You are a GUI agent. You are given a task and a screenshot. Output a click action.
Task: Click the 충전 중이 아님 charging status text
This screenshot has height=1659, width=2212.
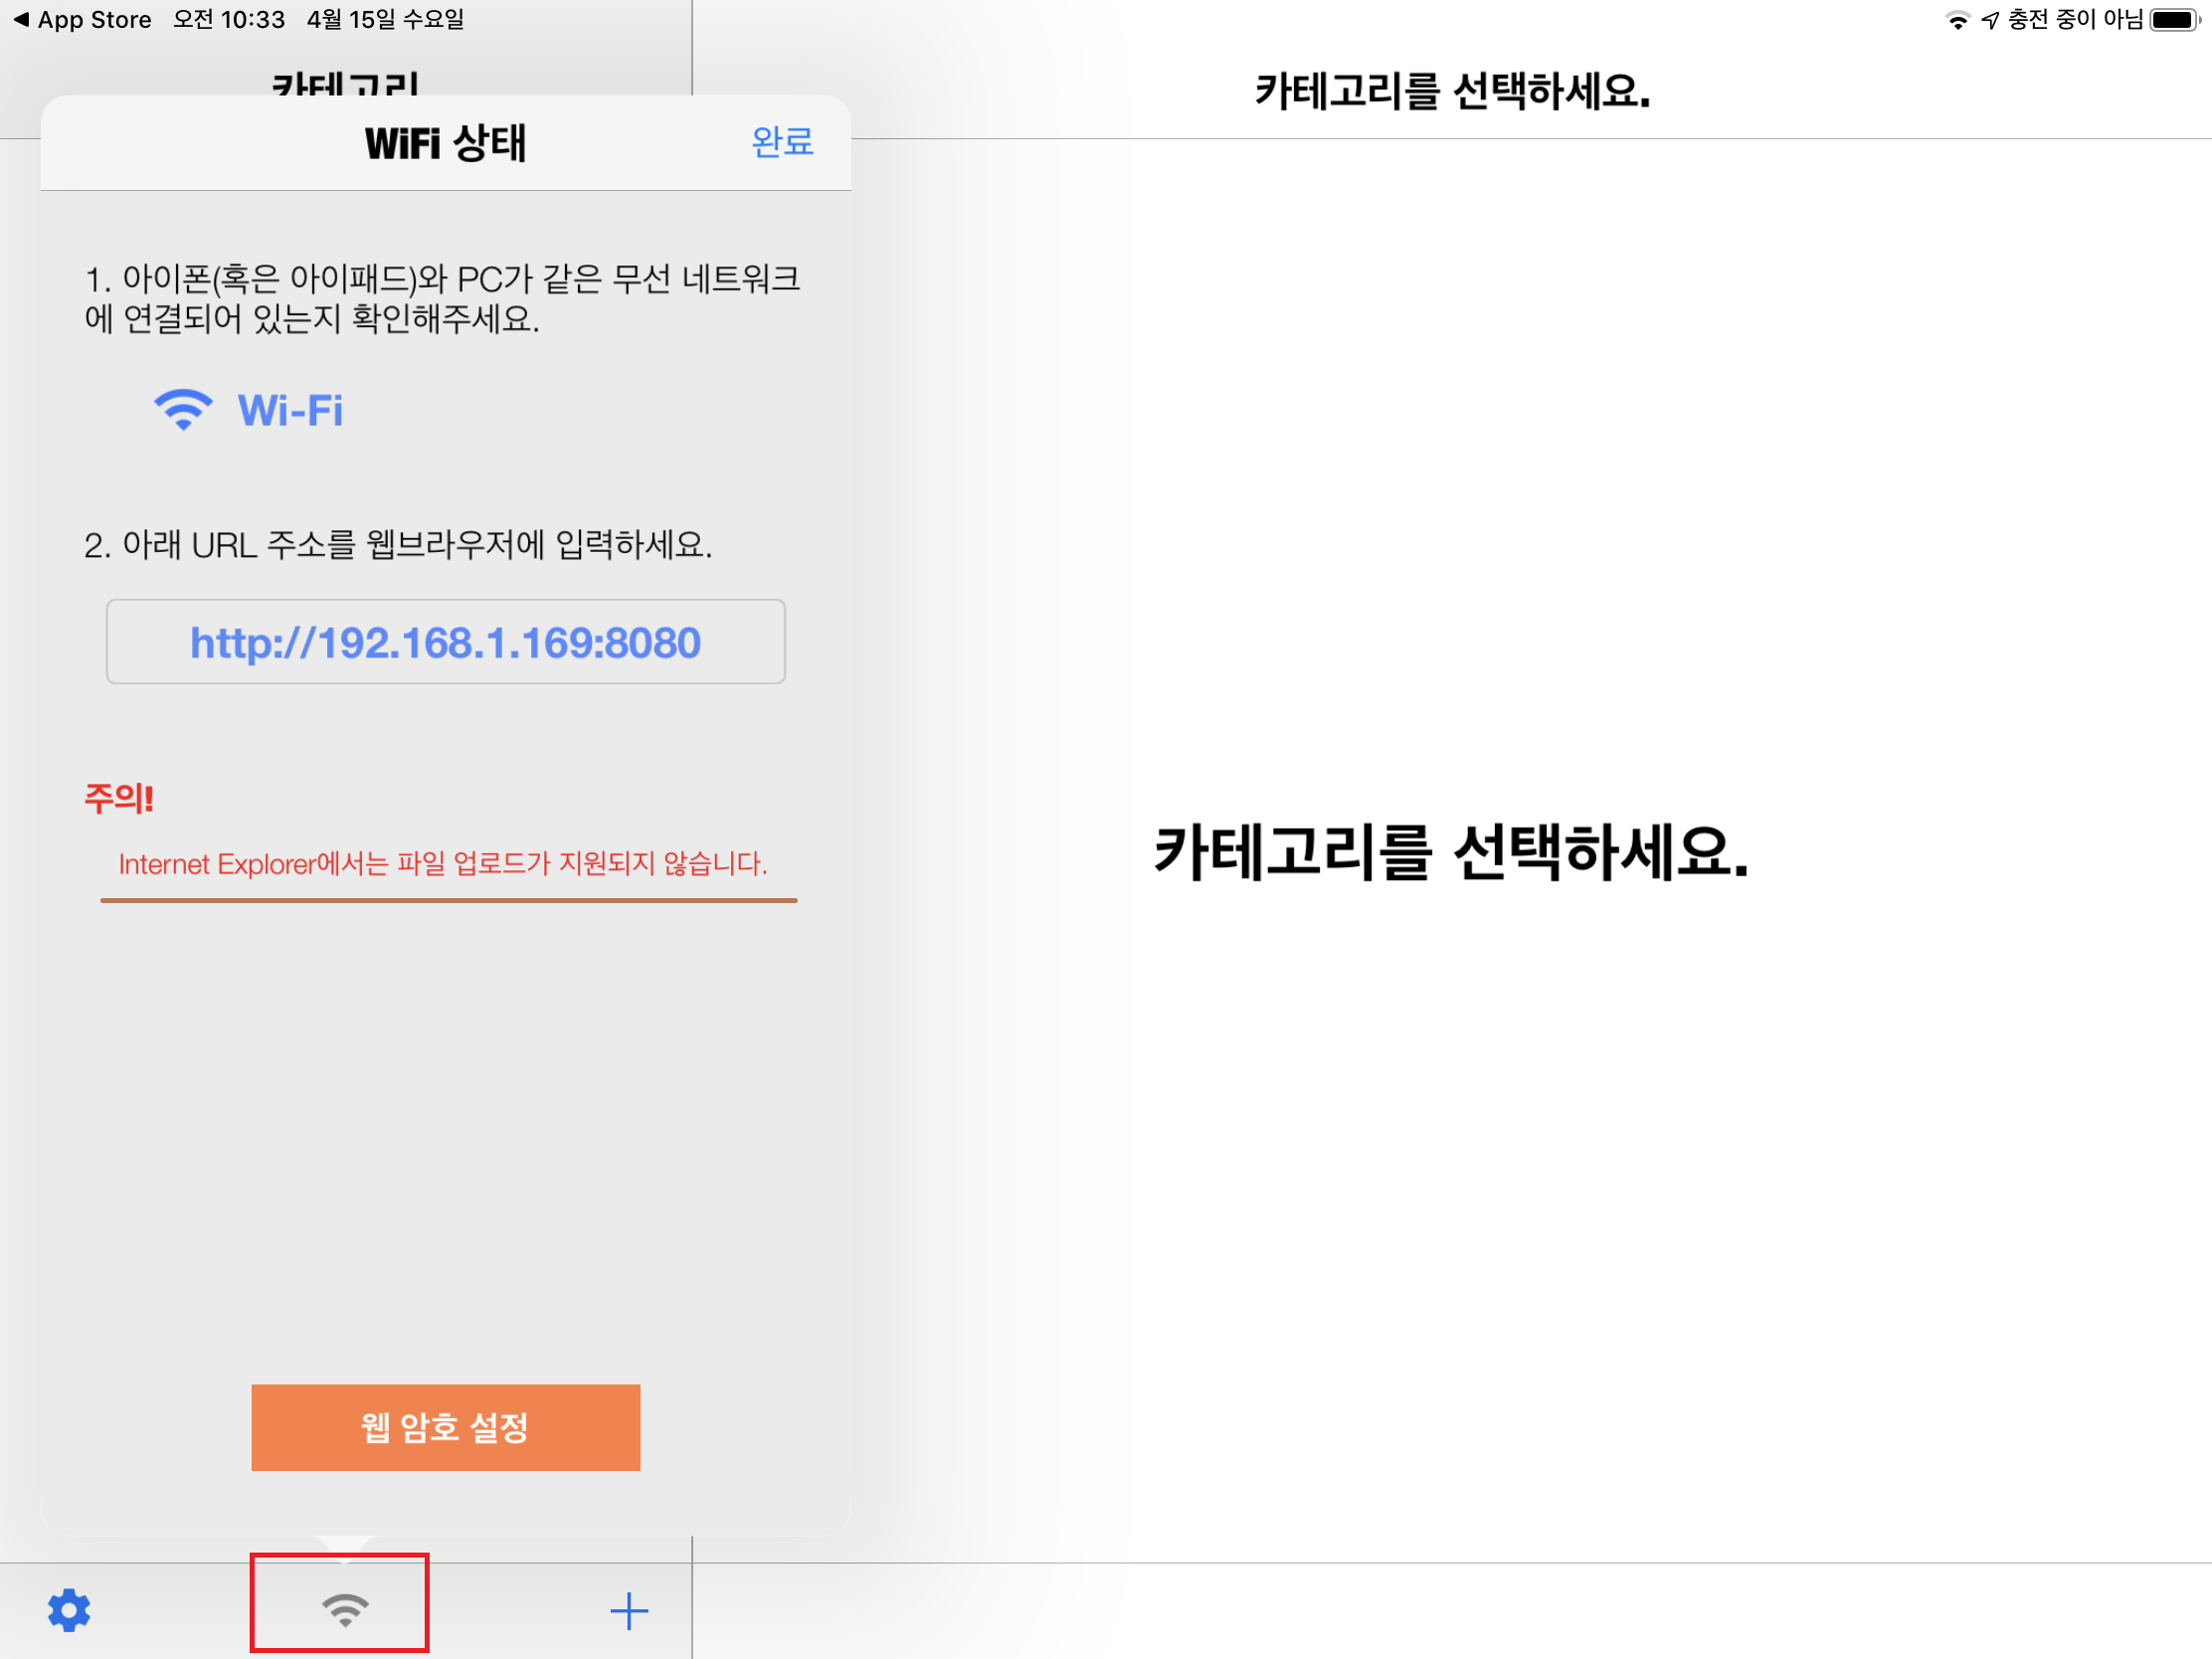2075,20
